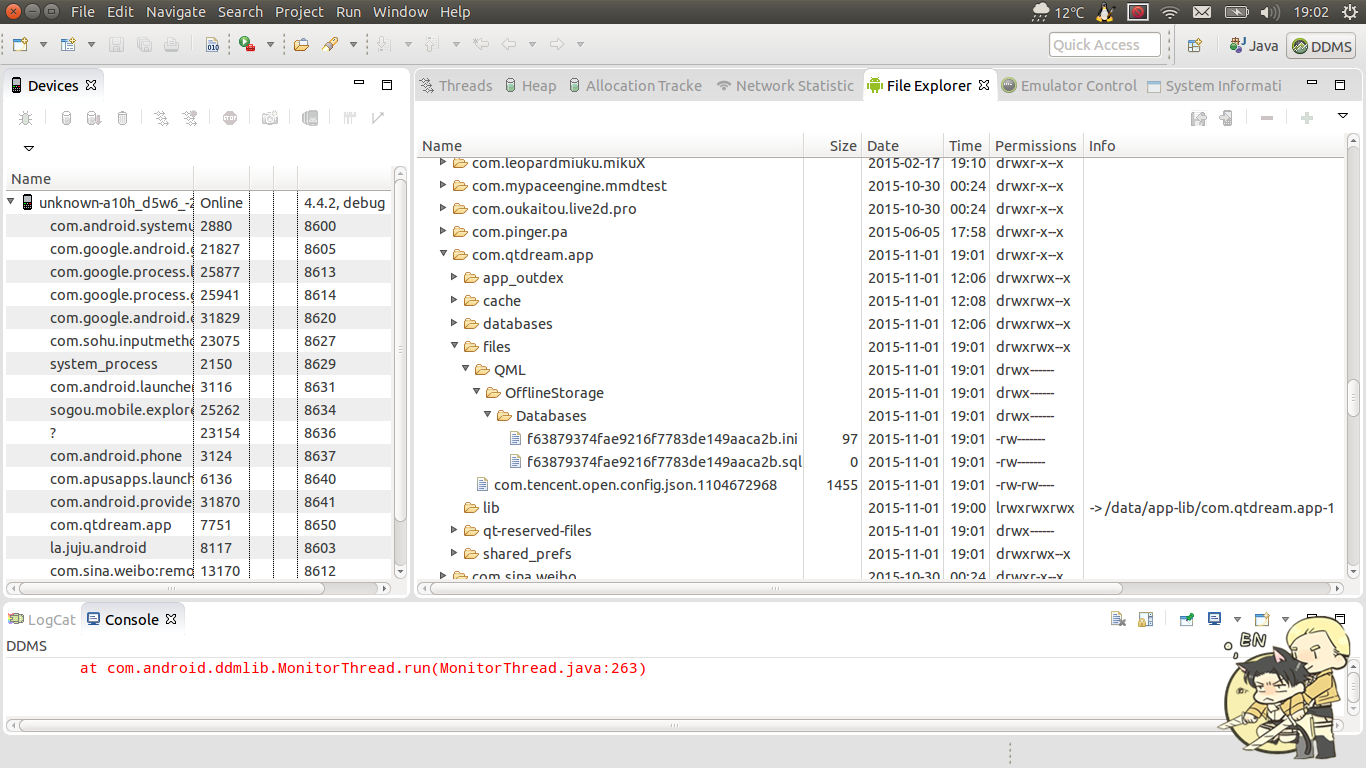The height and width of the screenshot is (768, 1366).
Task: Collapse the unknown-a10h device node
Action: click(11, 203)
